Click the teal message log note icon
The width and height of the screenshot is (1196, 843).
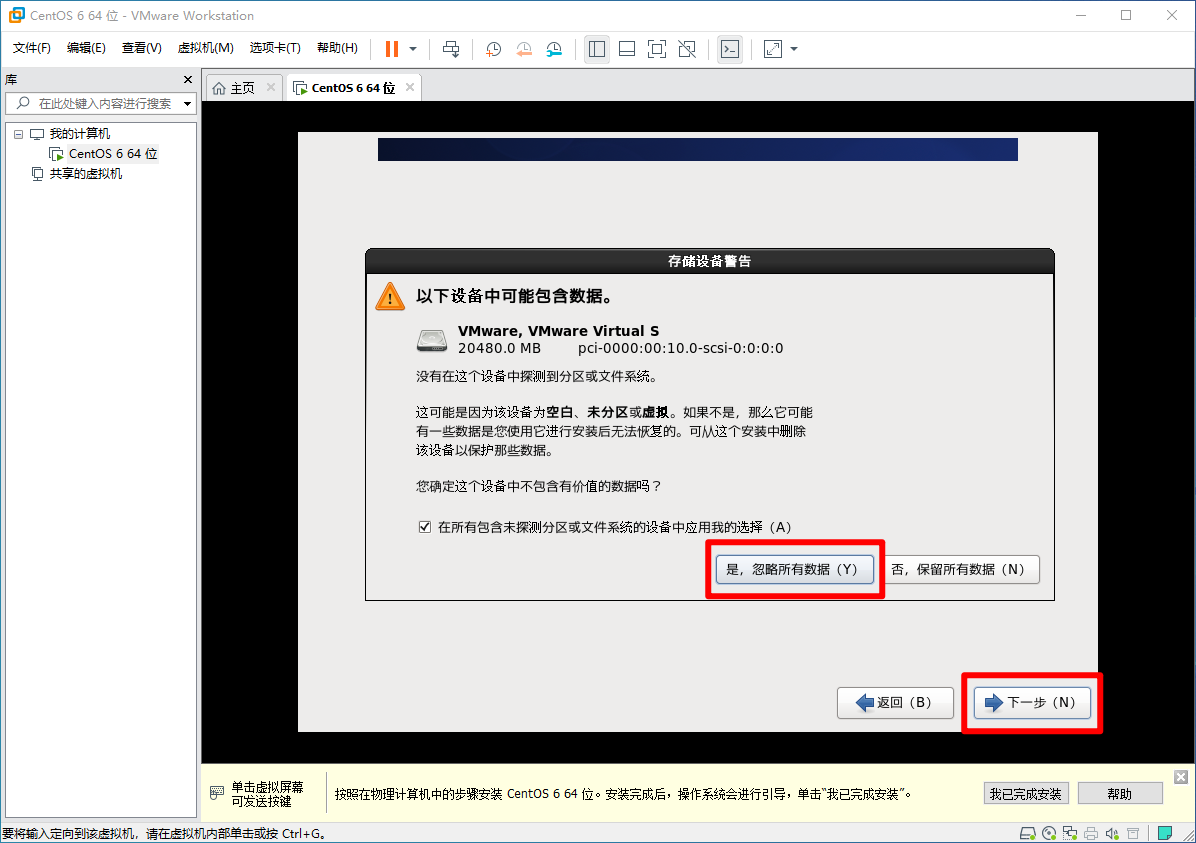1165,833
